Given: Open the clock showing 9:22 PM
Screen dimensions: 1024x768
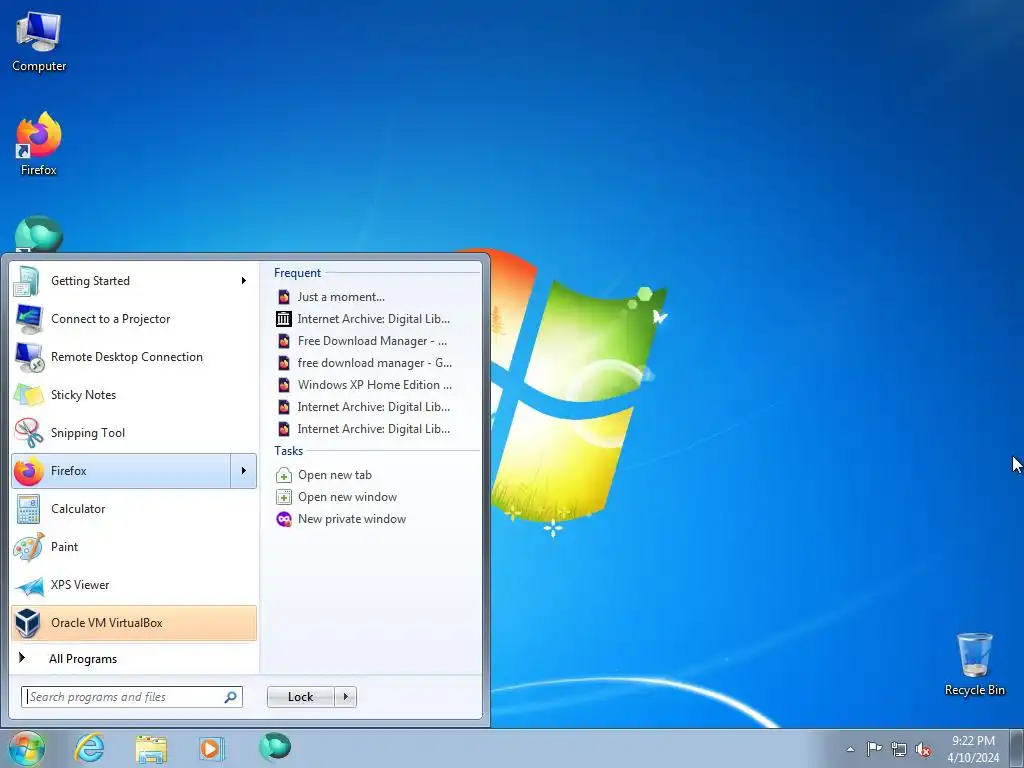Looking at the screenshot, I should pyautogui.click(x=973, y=749).
